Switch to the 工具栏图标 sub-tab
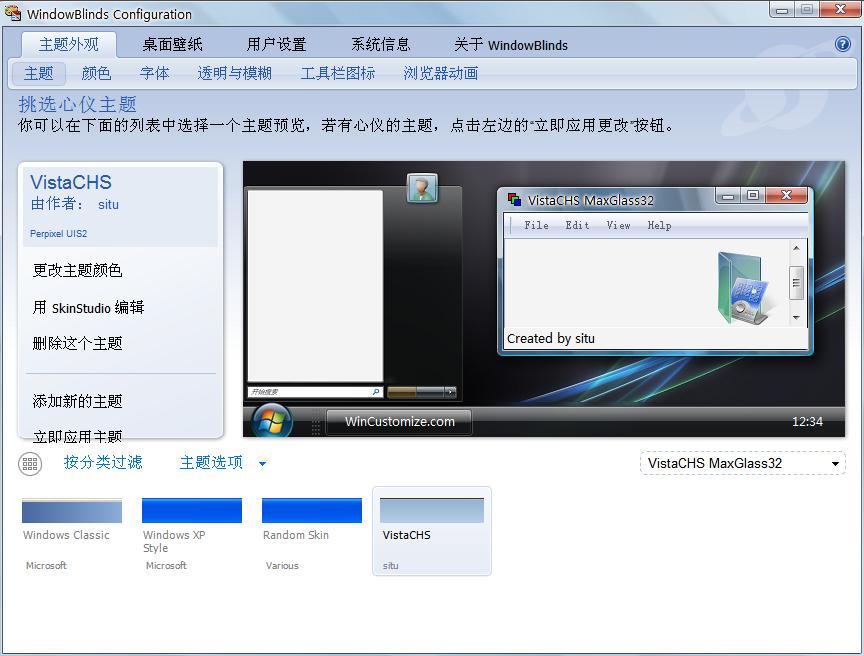Screen dimensions: 864x656 click(338, 73)
